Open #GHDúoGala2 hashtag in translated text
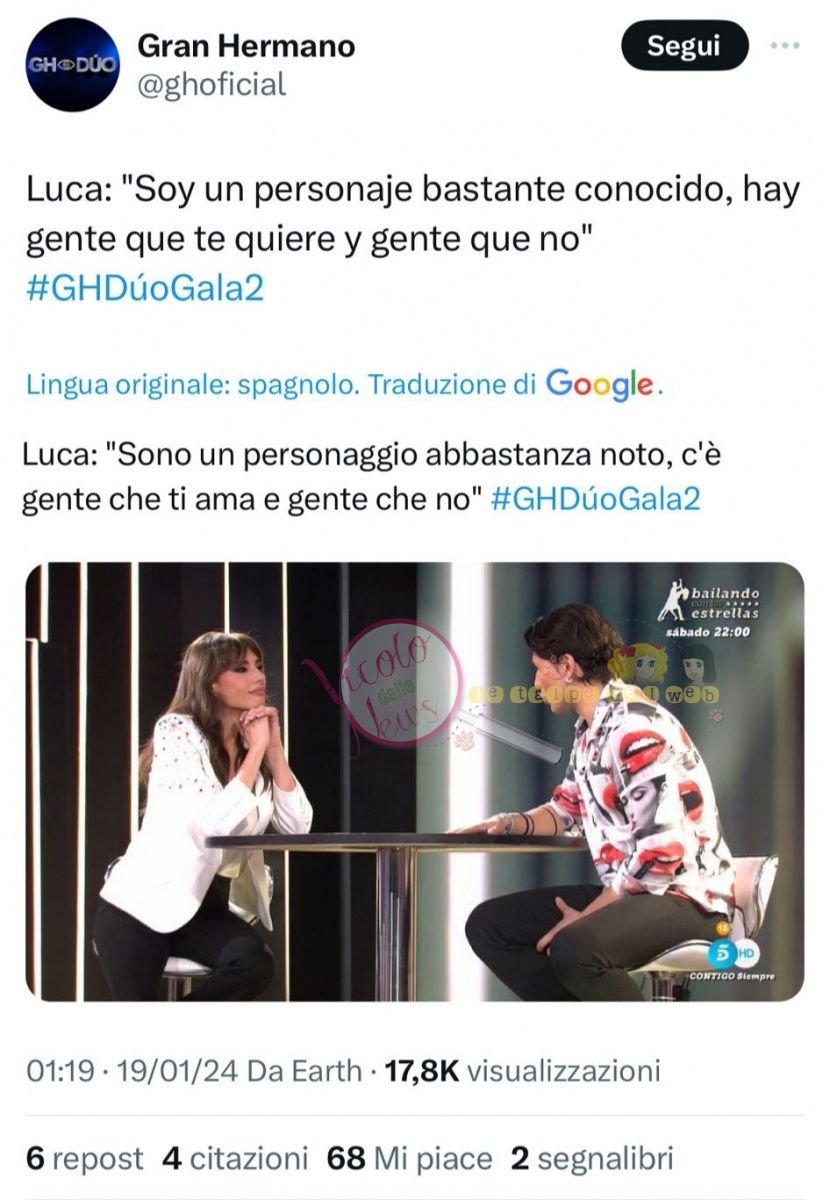This screenshot has height=1200, width=830. coord(596,499)
